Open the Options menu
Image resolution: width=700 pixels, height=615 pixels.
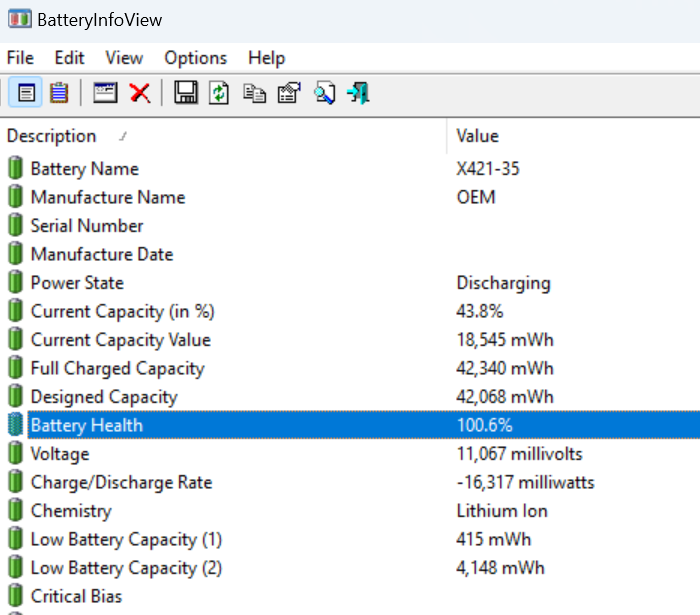196,58
